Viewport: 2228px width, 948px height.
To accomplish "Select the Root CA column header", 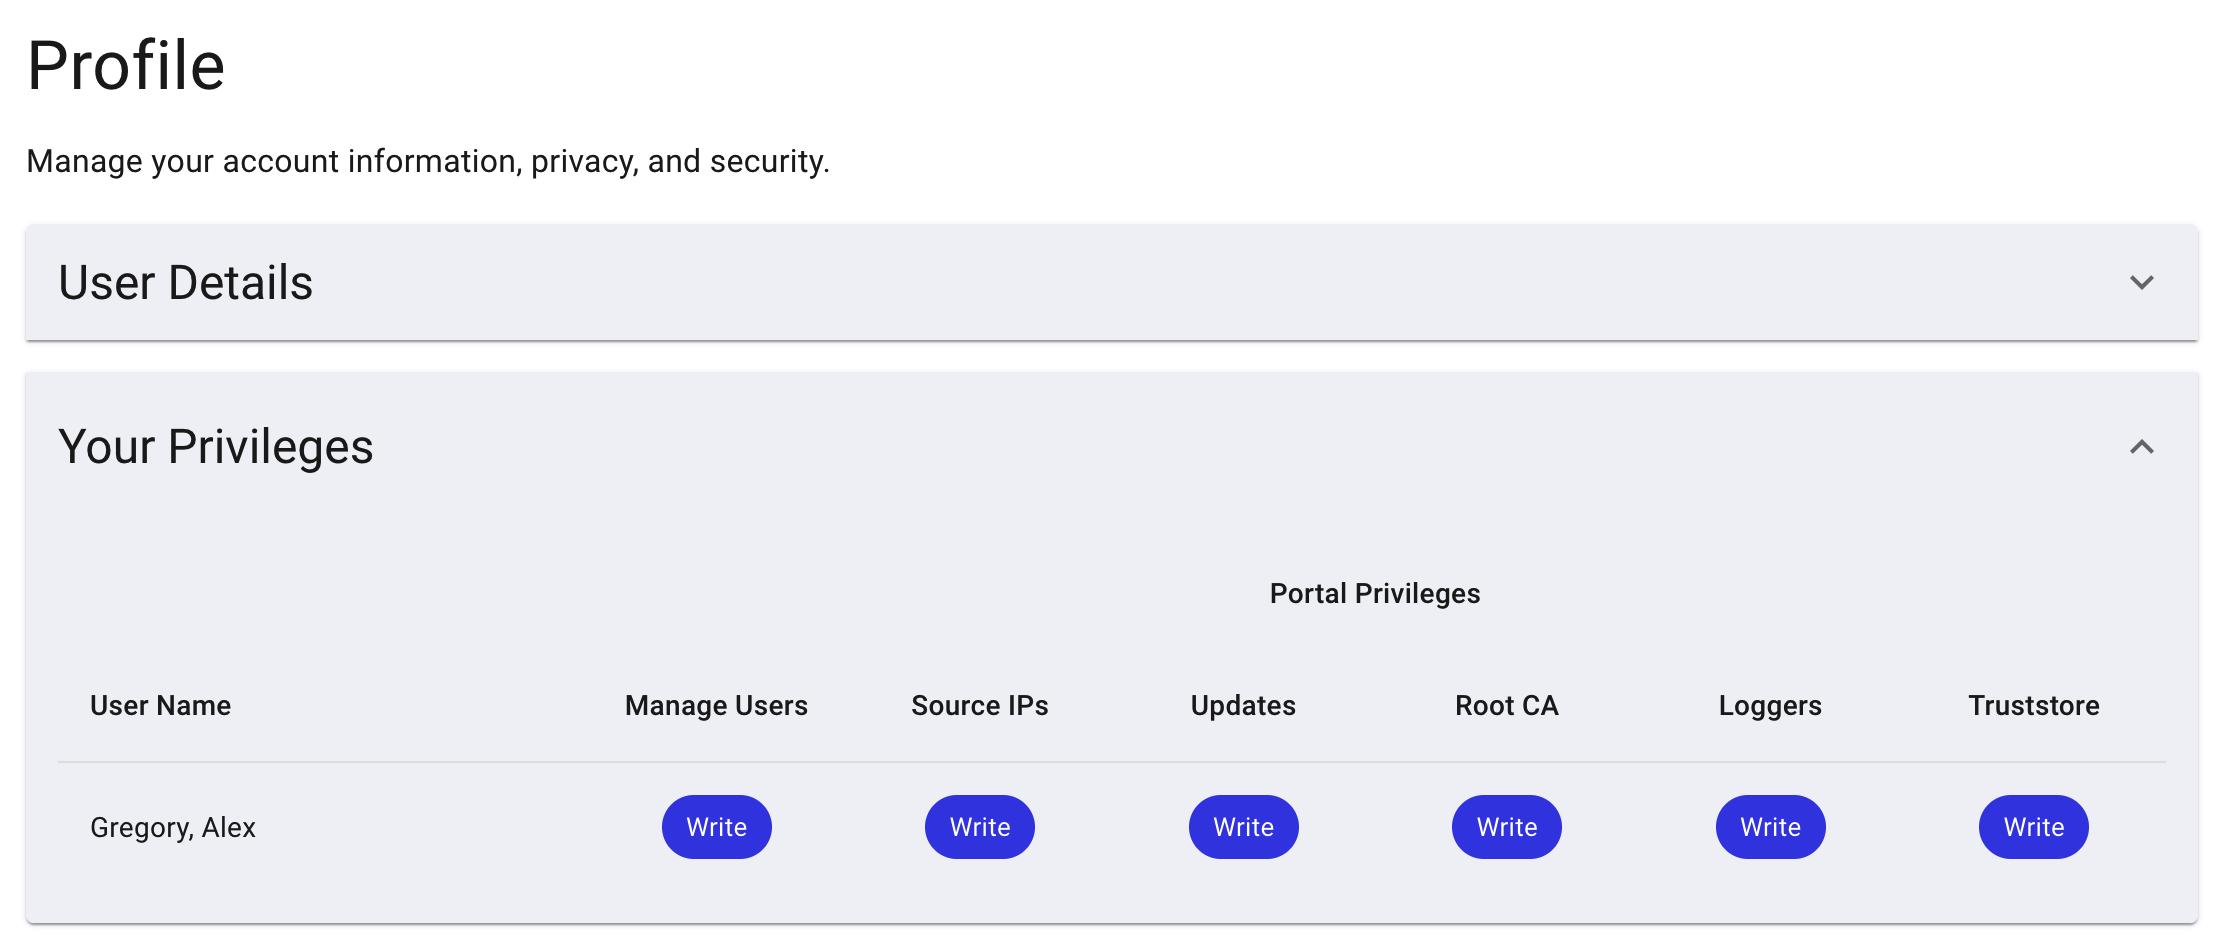I will (x=1506, y=706).
